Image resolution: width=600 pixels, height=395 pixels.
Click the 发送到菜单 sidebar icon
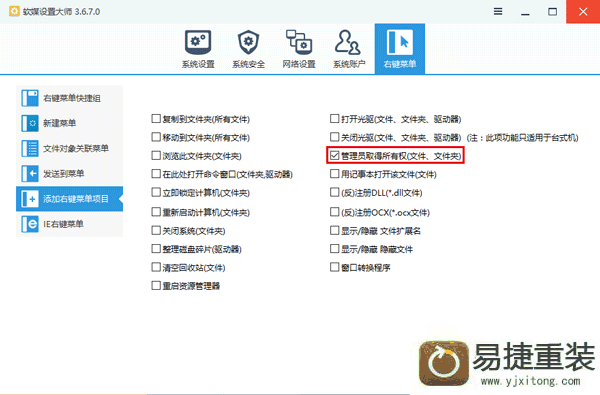click(30, 174)
